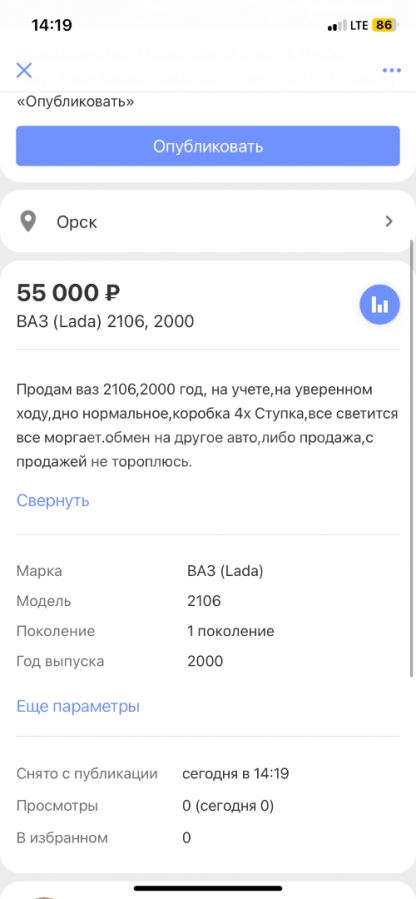Tap the Опубликовать button

(x=208, y=146)
